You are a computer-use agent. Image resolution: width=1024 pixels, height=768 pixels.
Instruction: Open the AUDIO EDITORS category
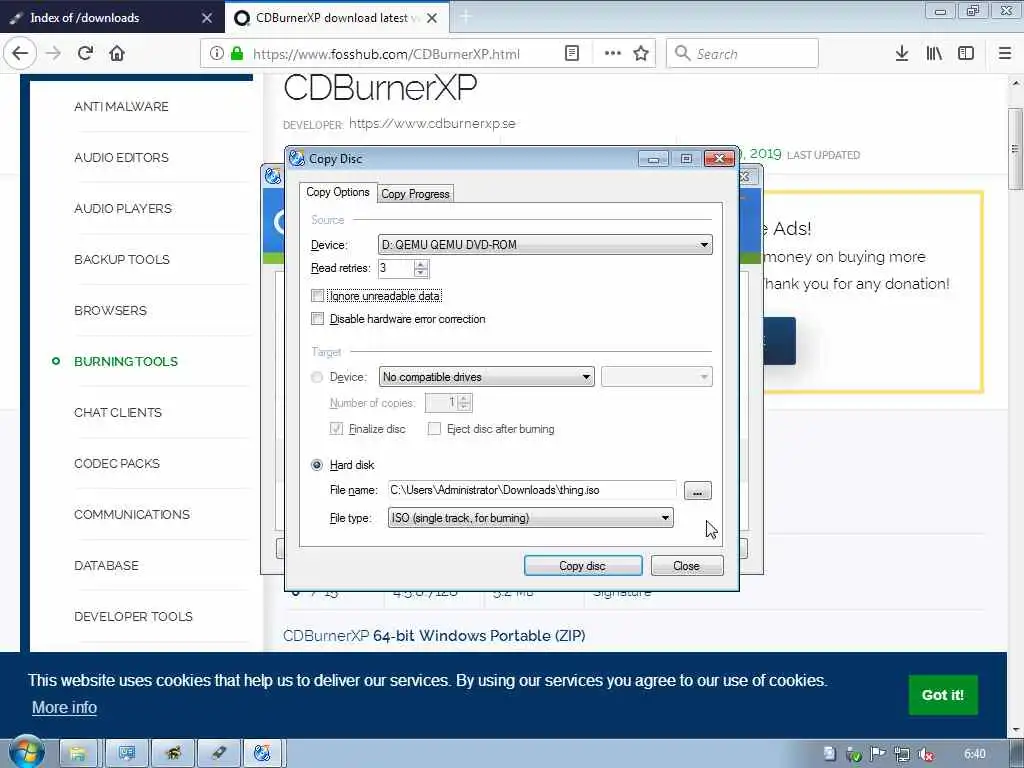pos(121,157)
